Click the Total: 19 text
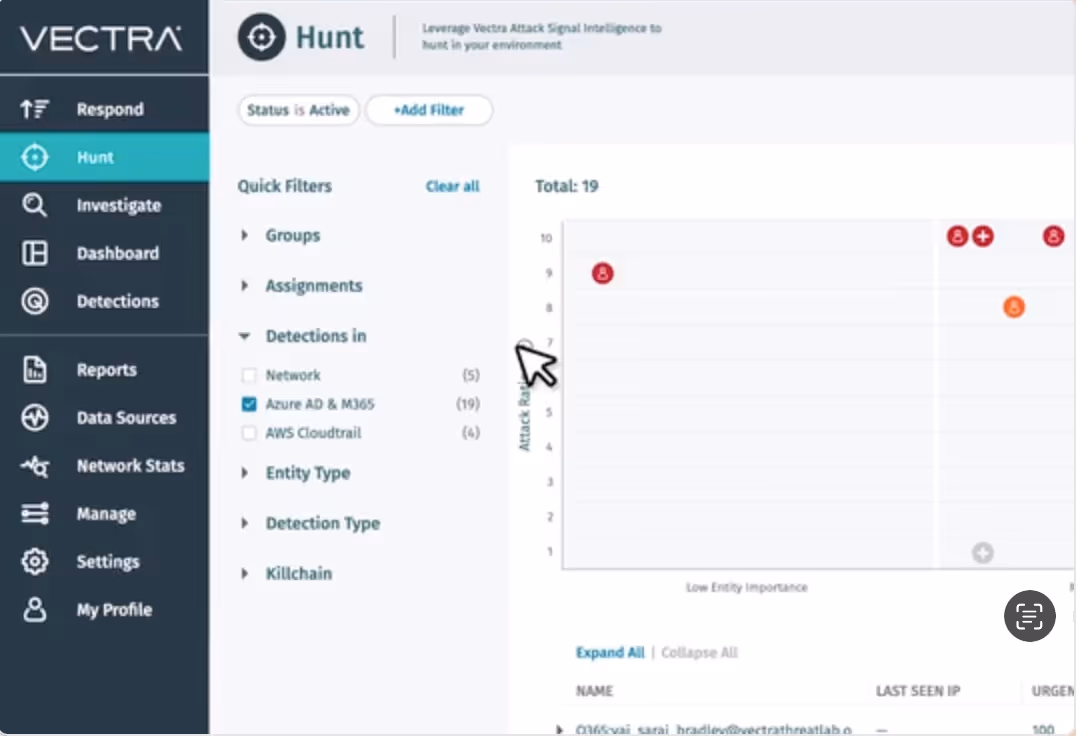Image resolution: width=1076 pixels, height=736 pixels. pos(566,187)
